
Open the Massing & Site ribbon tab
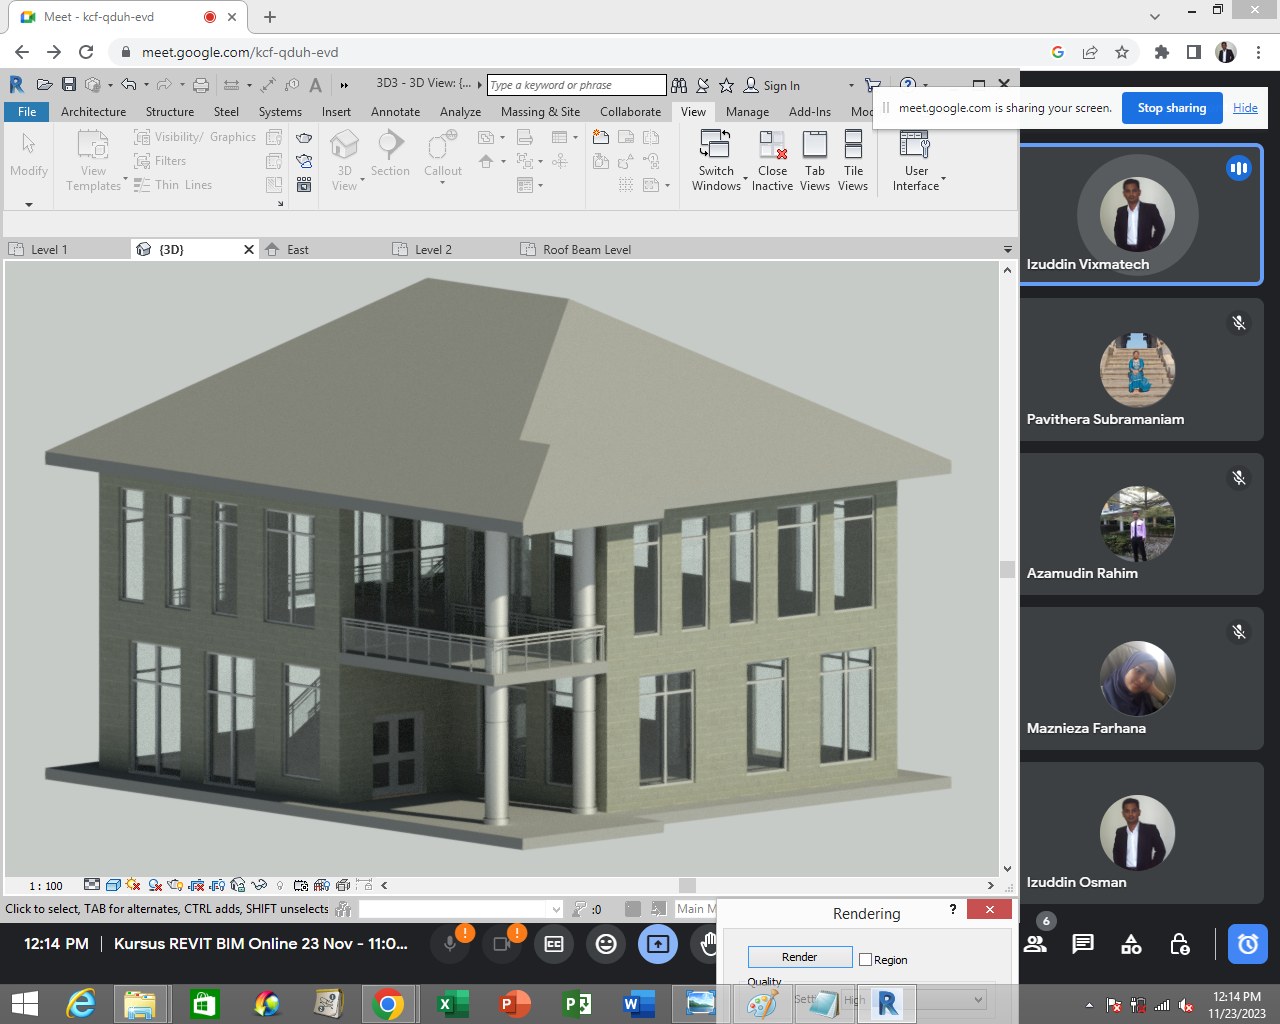(540, 112)
